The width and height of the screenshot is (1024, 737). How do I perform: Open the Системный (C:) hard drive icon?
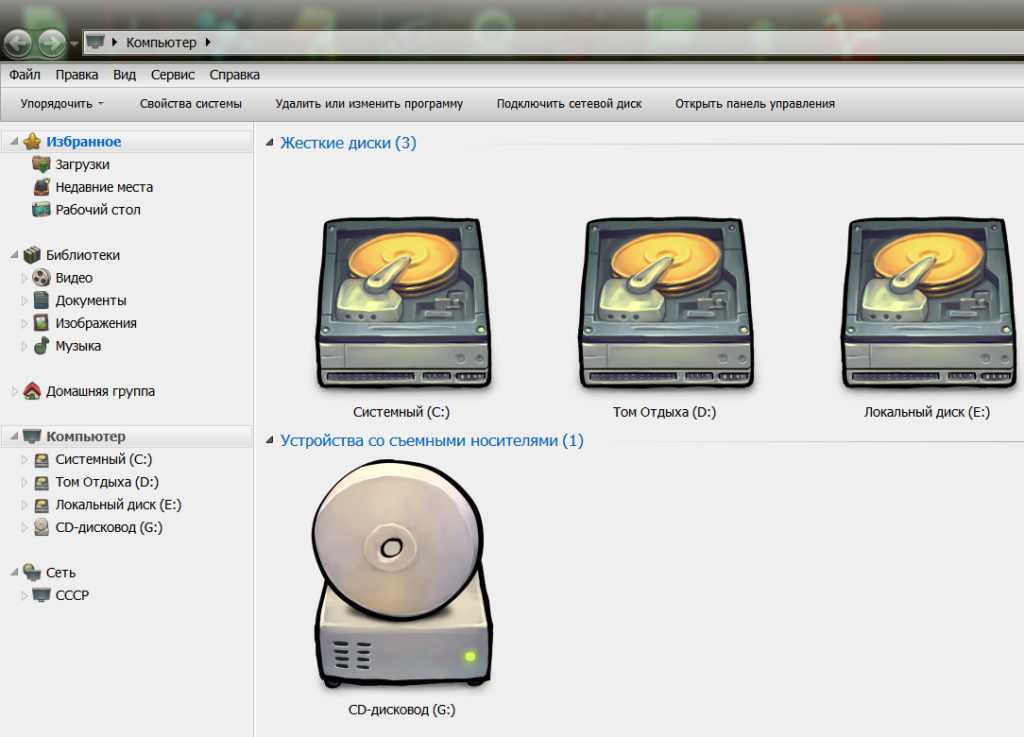(405, 305)
